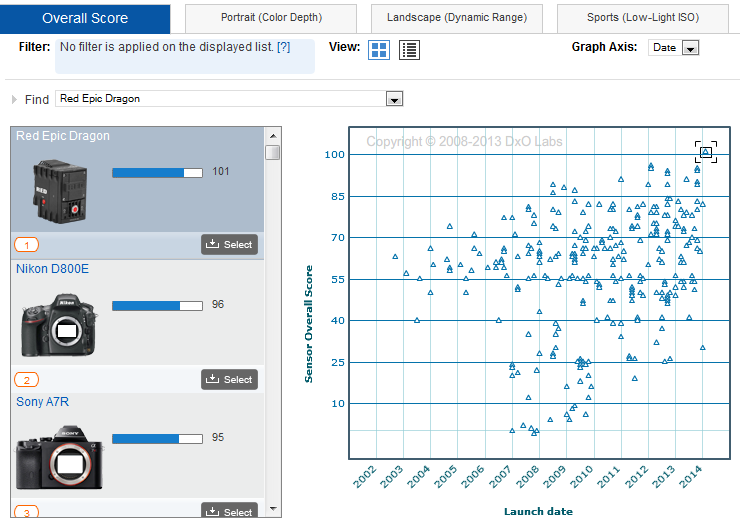Select the Nikon D800E camera
The height and width of the screenshot is (527, 740).
(x=229, y=379)
